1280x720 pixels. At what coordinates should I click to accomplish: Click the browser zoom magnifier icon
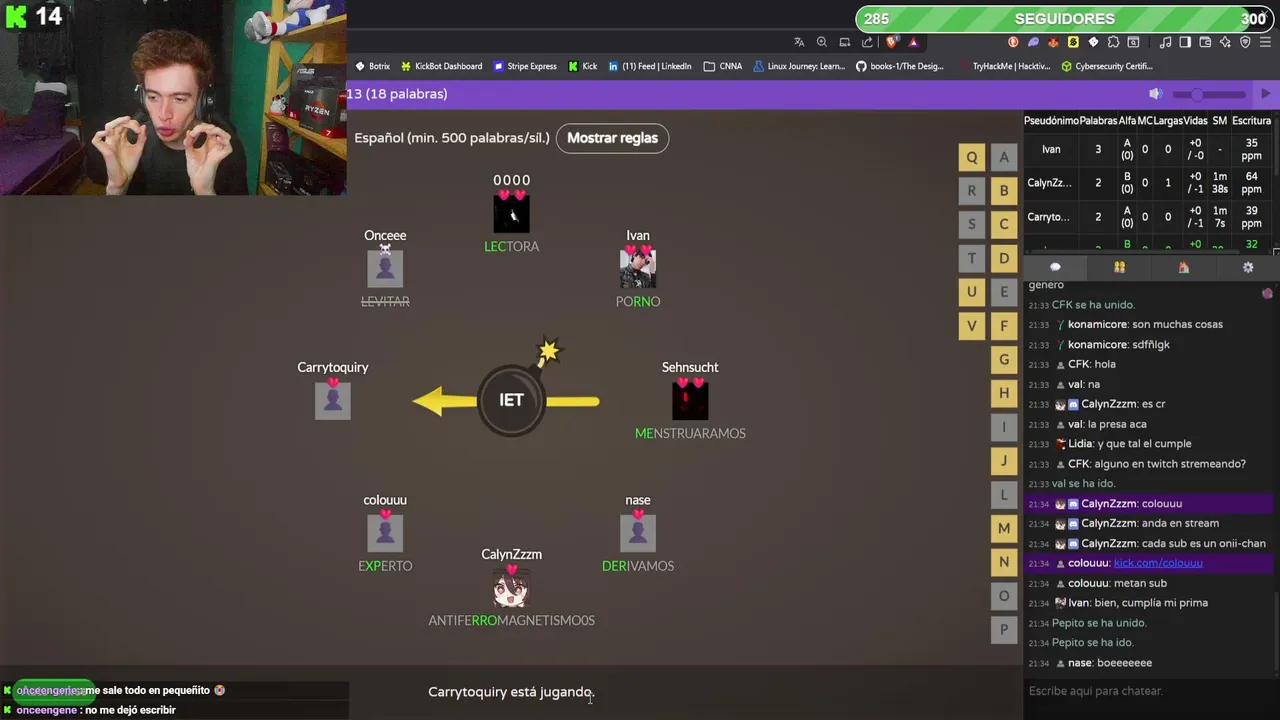coord(822,42)
